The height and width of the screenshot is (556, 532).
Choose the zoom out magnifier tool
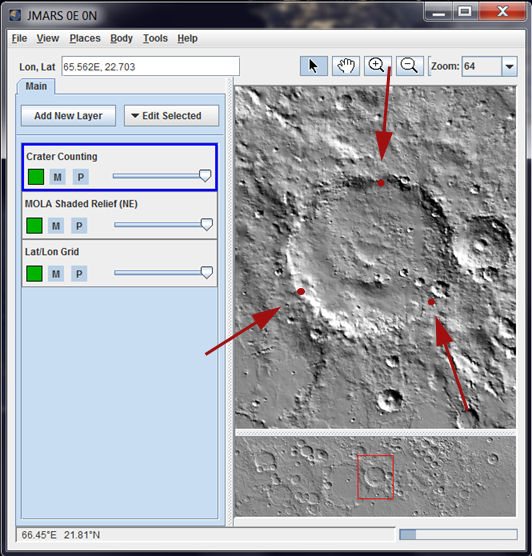tap(410, 66)
